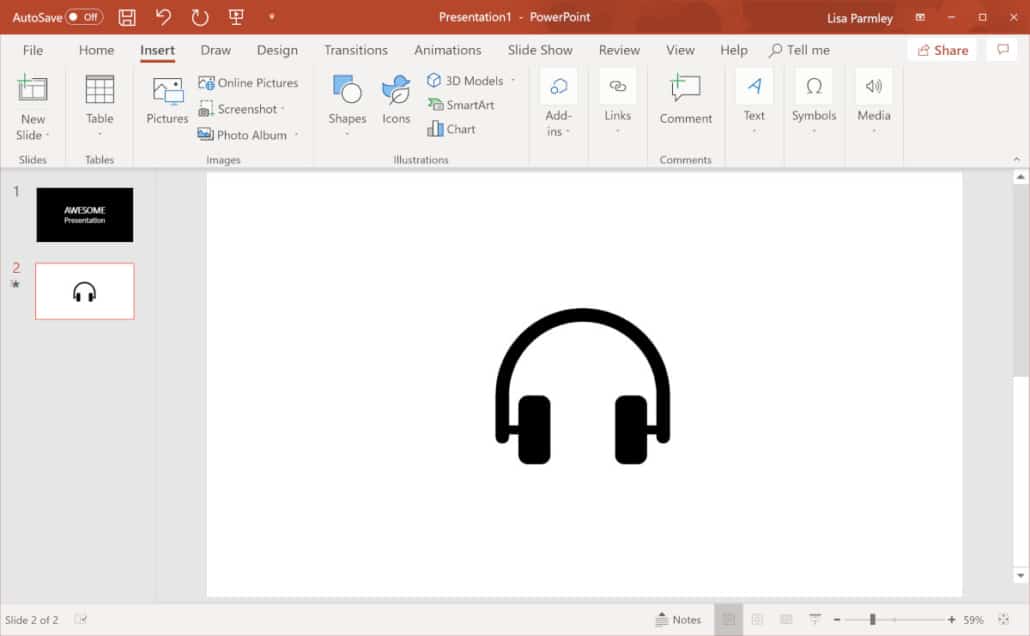Switch to the Animations tab
1030x636 pixels.
pos(447,50)
